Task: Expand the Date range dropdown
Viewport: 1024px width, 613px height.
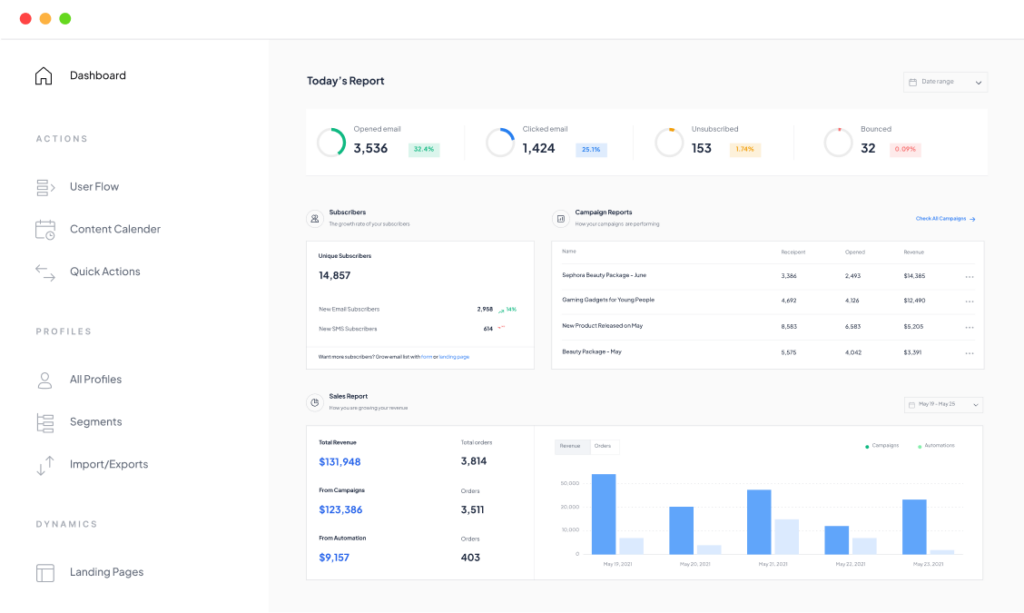Action: [x=945, y=82]
